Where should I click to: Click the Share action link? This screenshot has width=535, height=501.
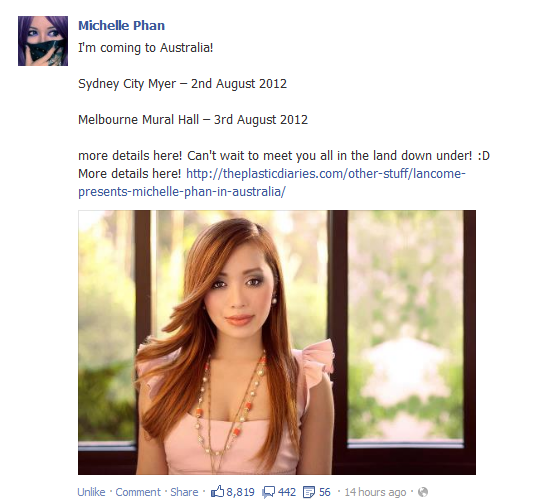pos(184,492)
